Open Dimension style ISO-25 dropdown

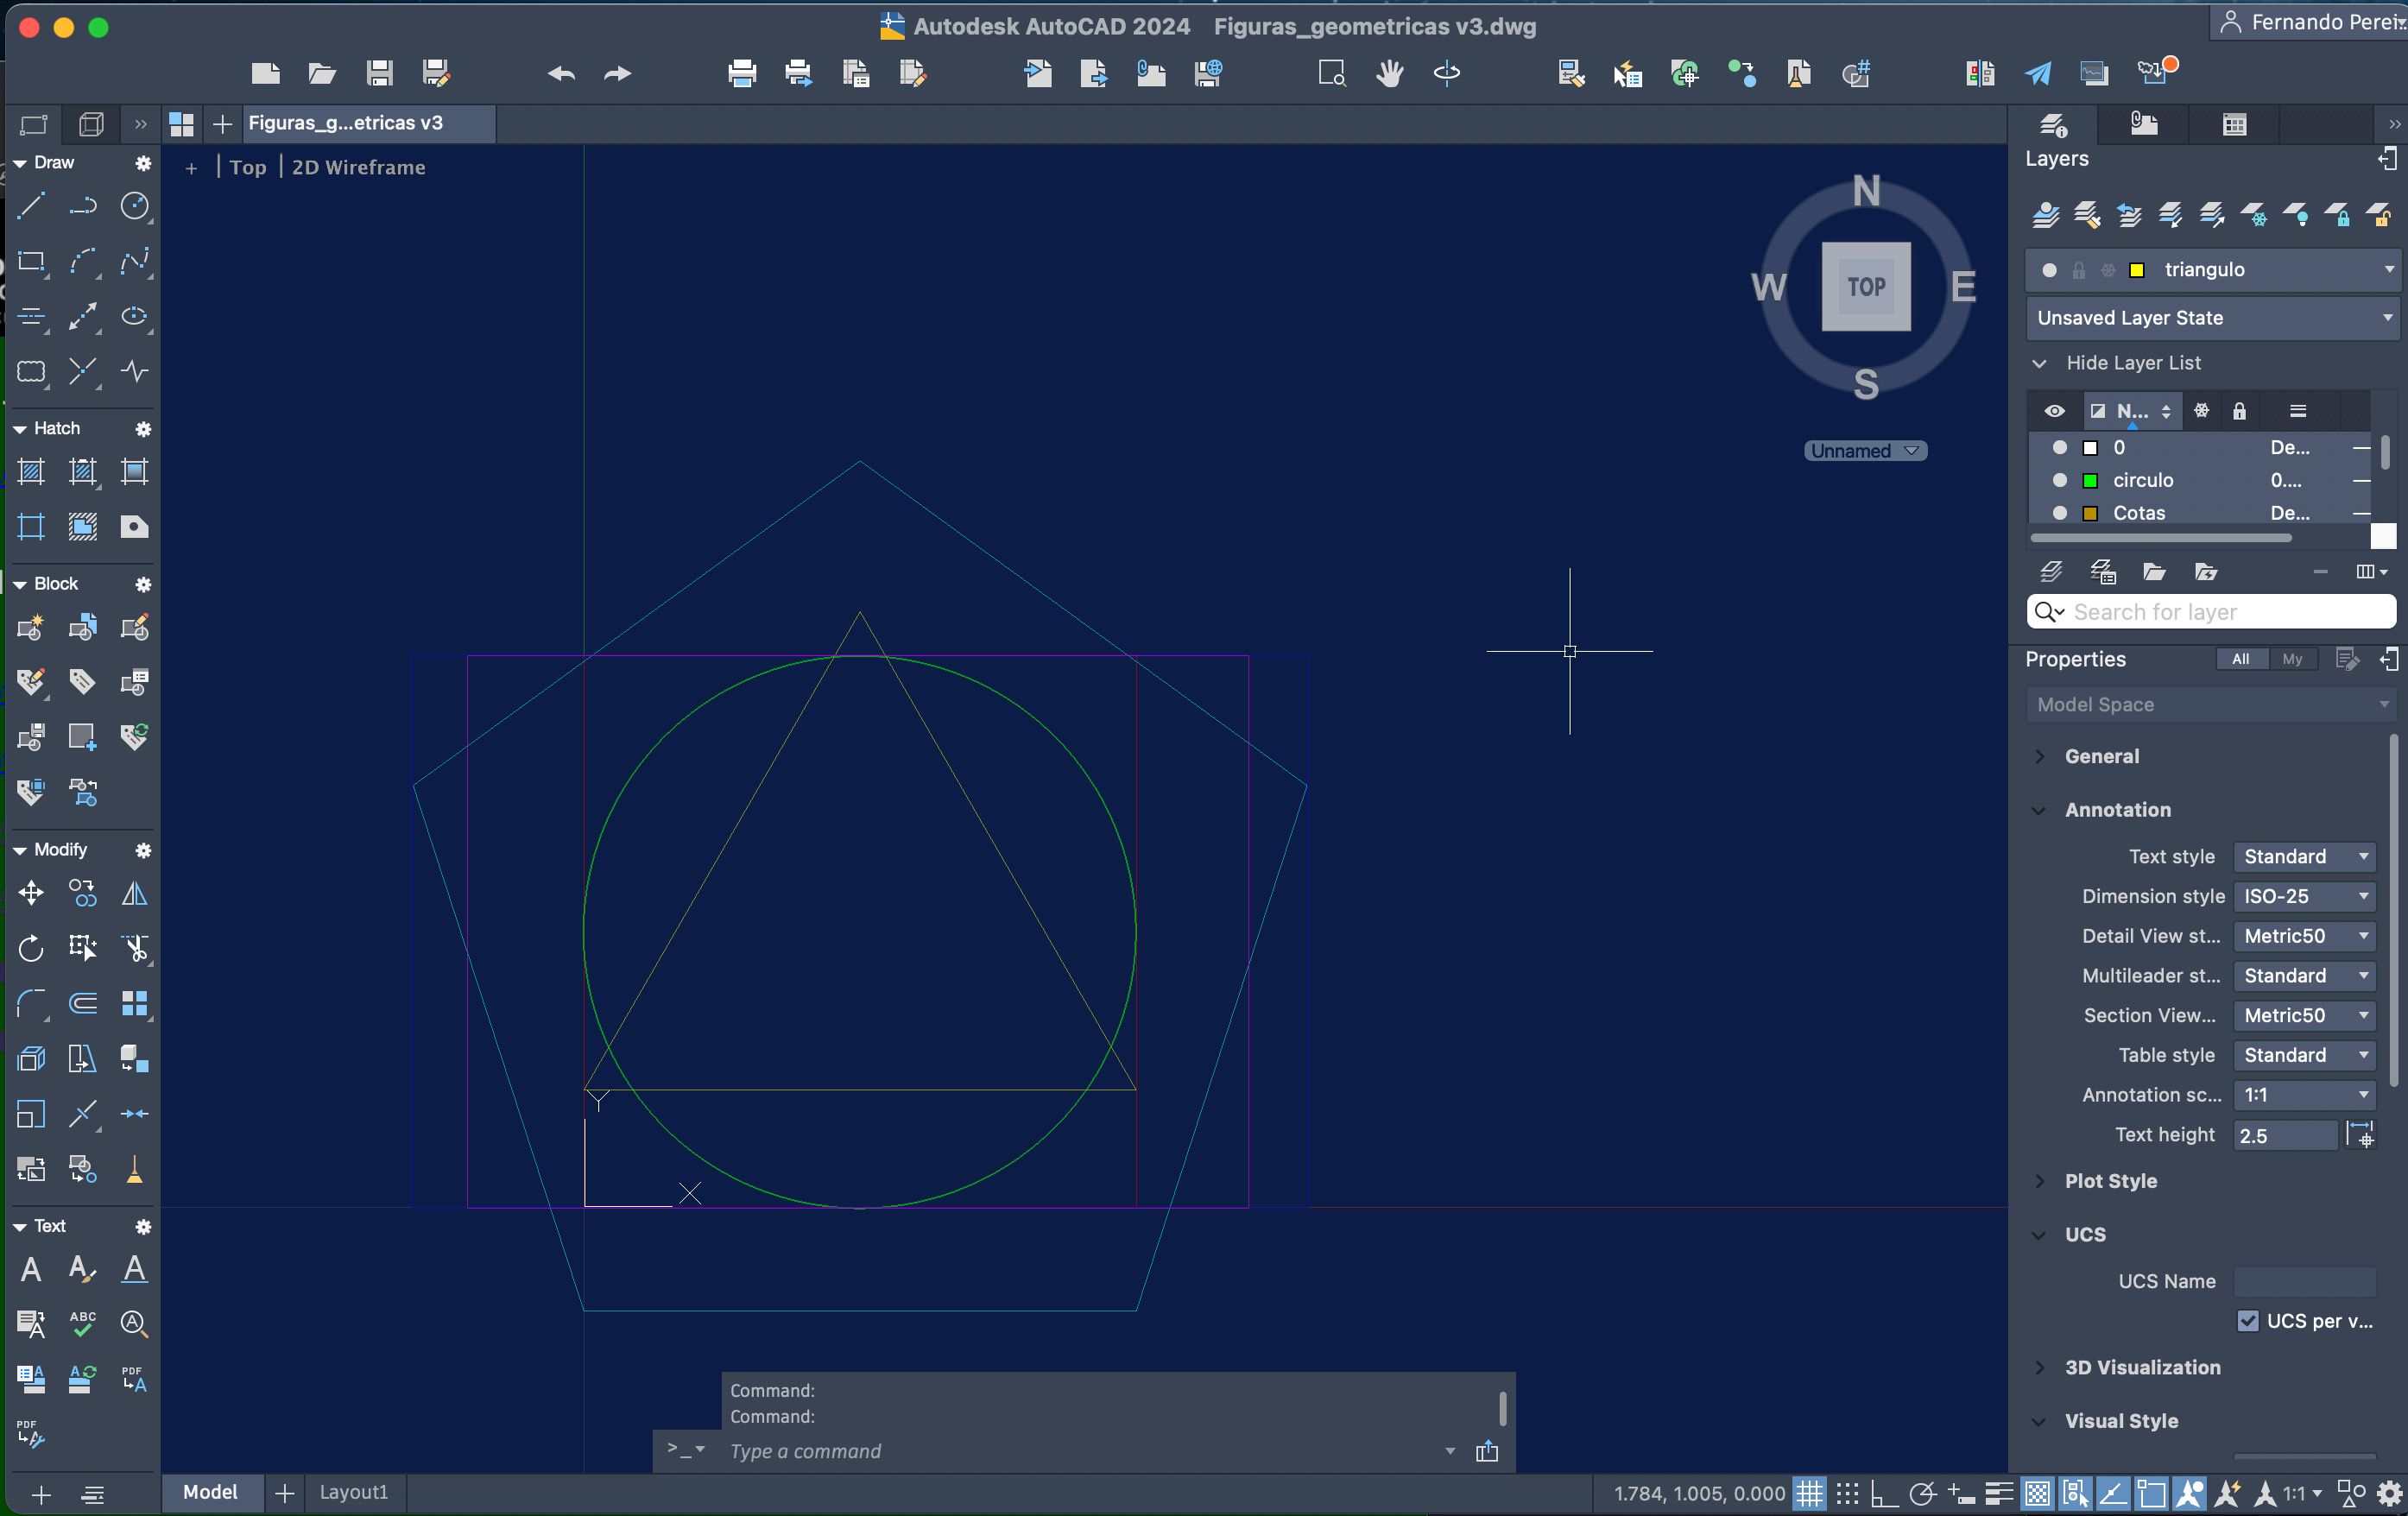2305,897
